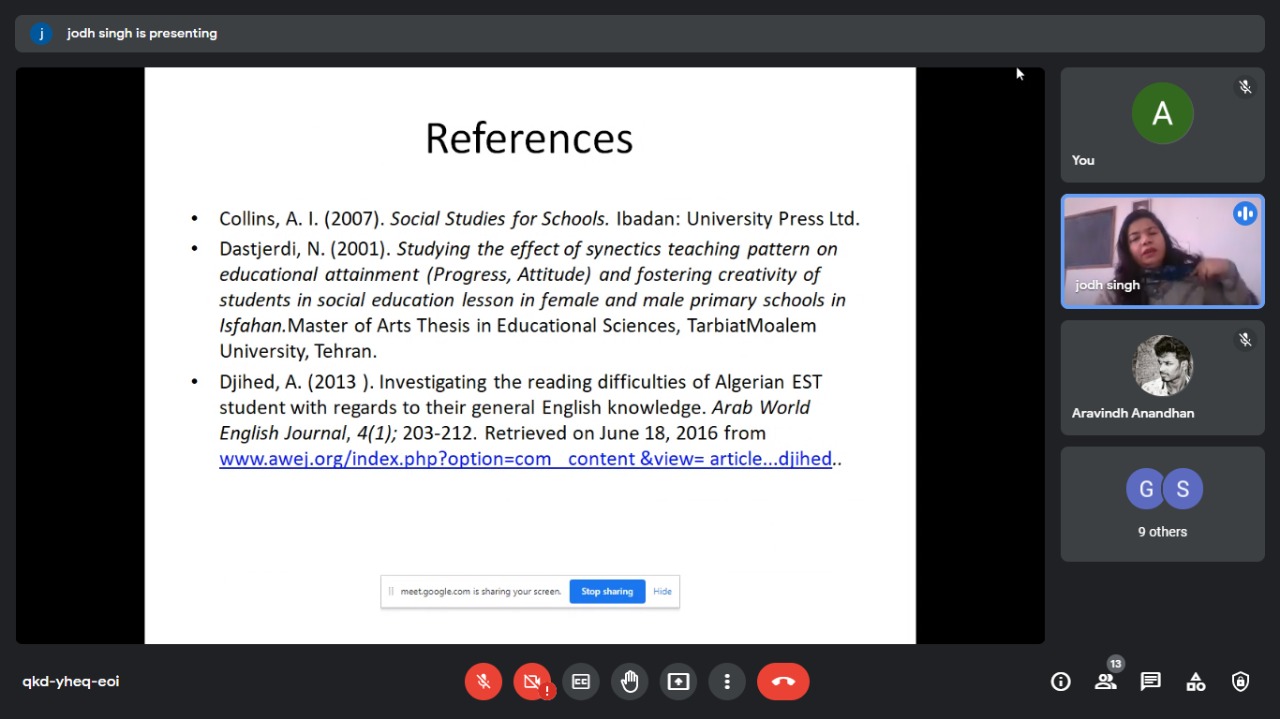Click speaking indicator on jodh singh tile
This screenshot has width=1280, height=719.
(x=1245, y=213)
